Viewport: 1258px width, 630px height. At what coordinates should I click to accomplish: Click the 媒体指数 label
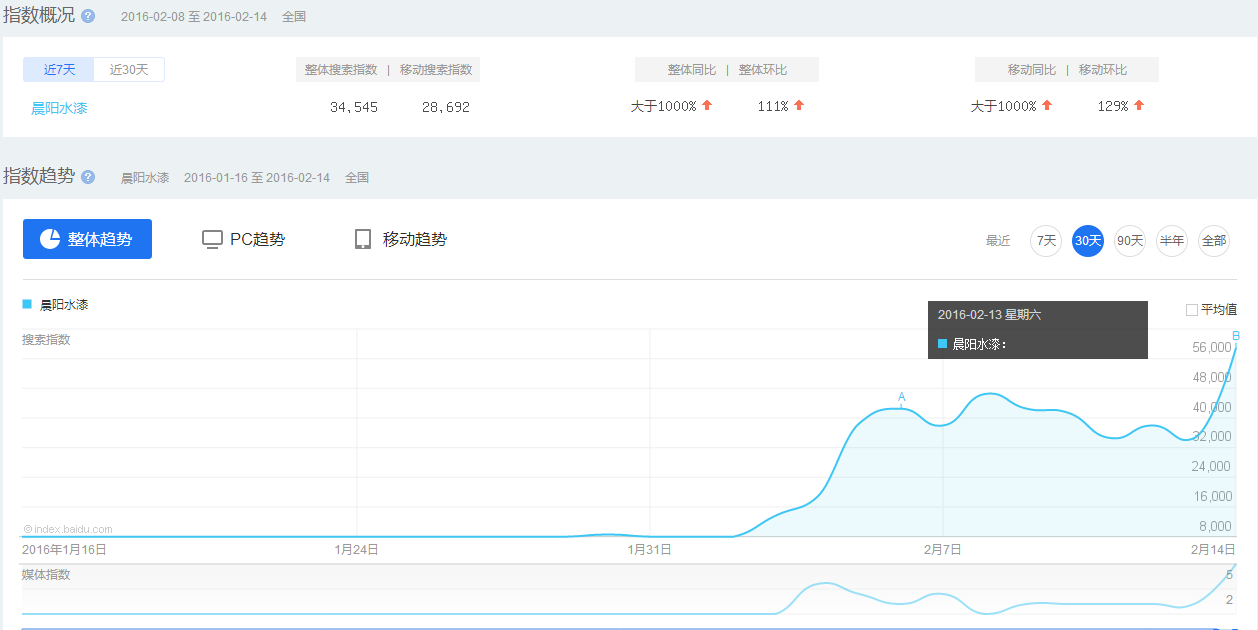click(x=46, y=575)
